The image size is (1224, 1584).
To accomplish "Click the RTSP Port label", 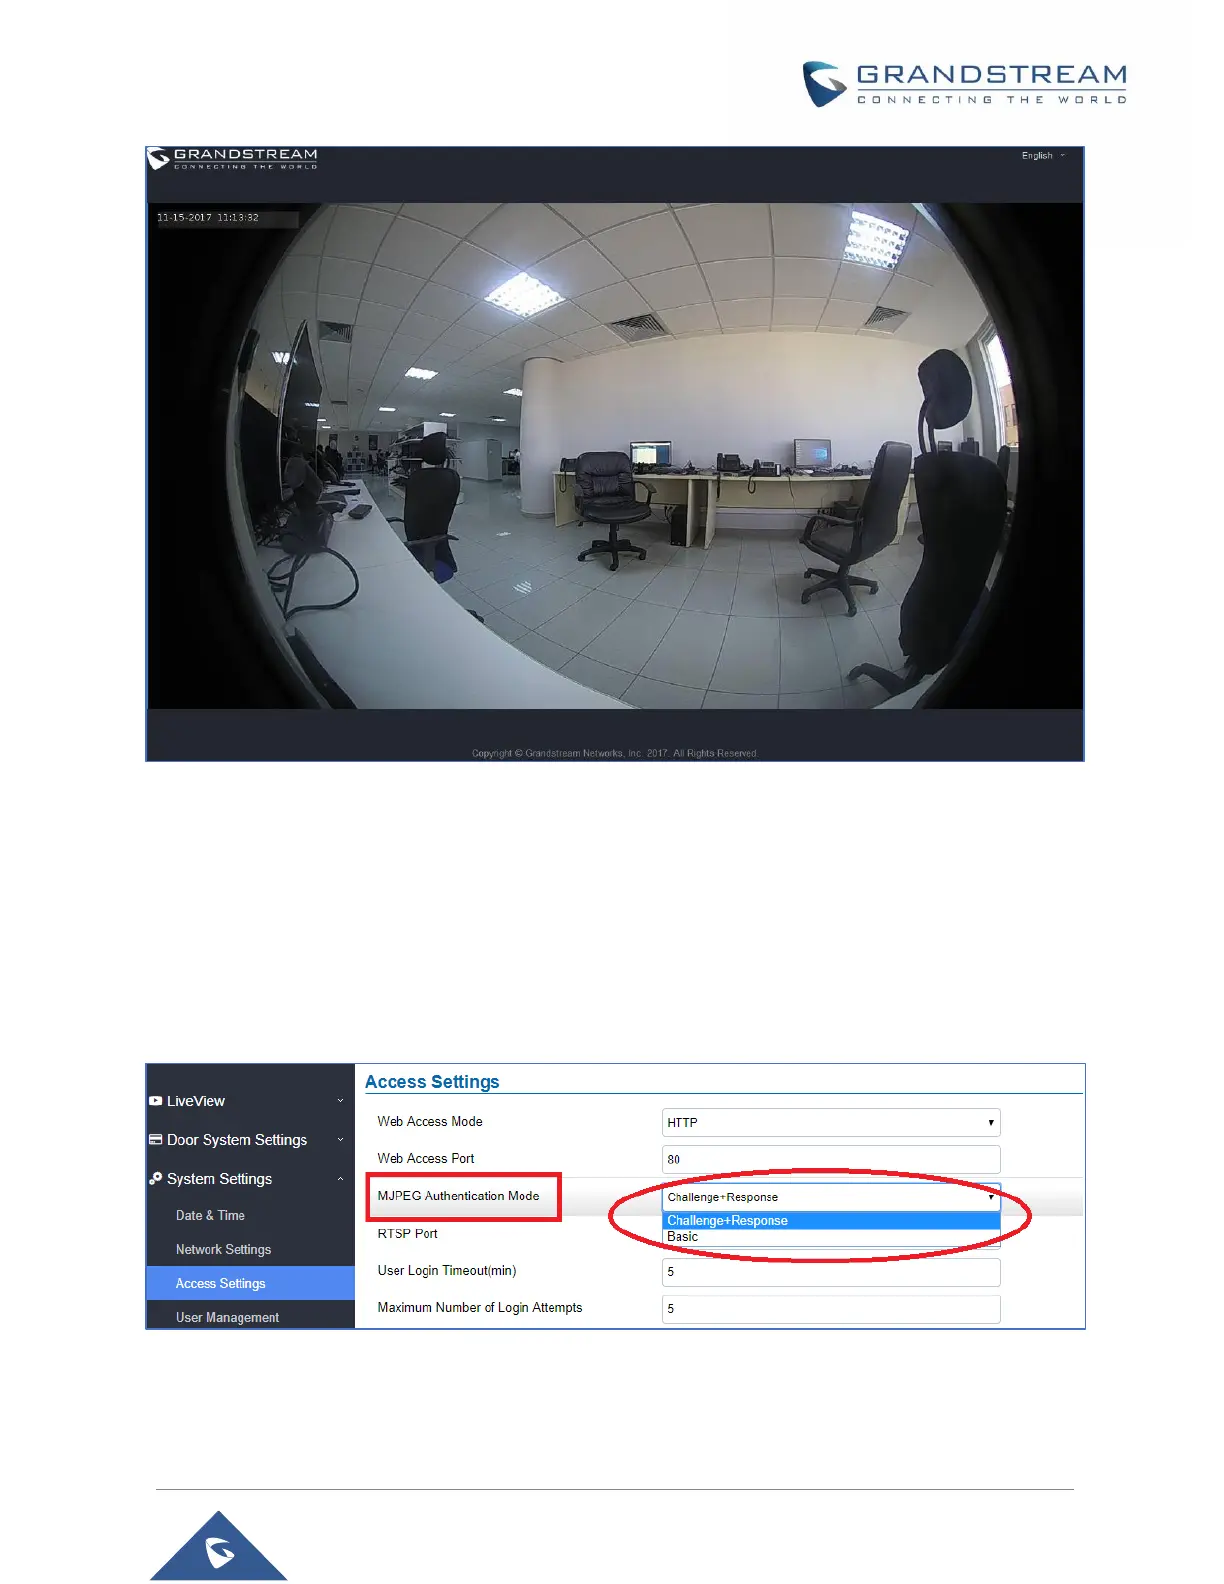I will tap(407, 1234).
